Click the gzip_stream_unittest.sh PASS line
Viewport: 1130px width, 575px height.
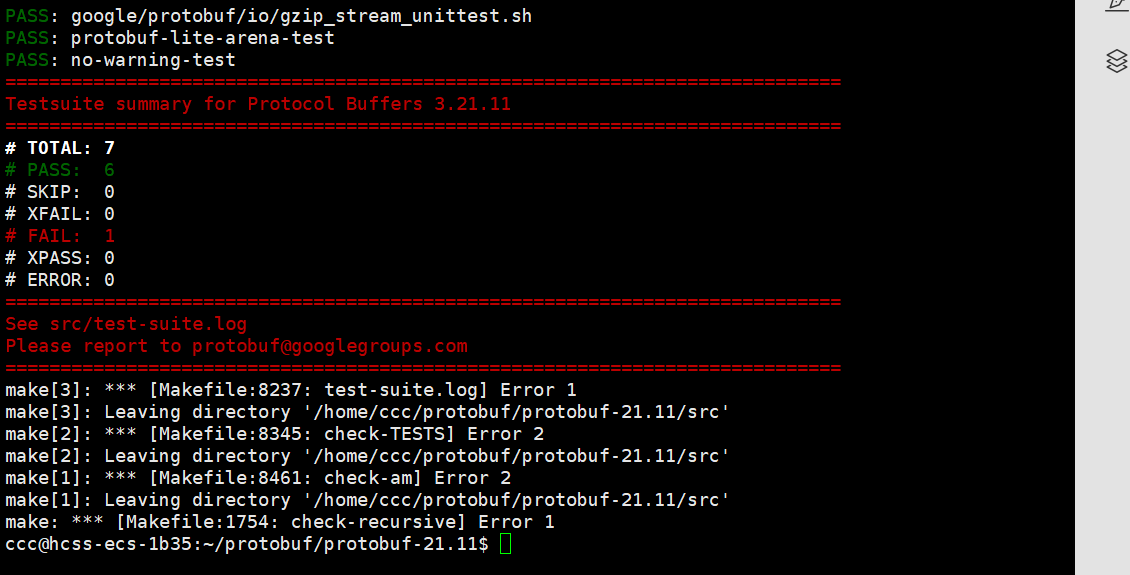click(x=268, y=16)
